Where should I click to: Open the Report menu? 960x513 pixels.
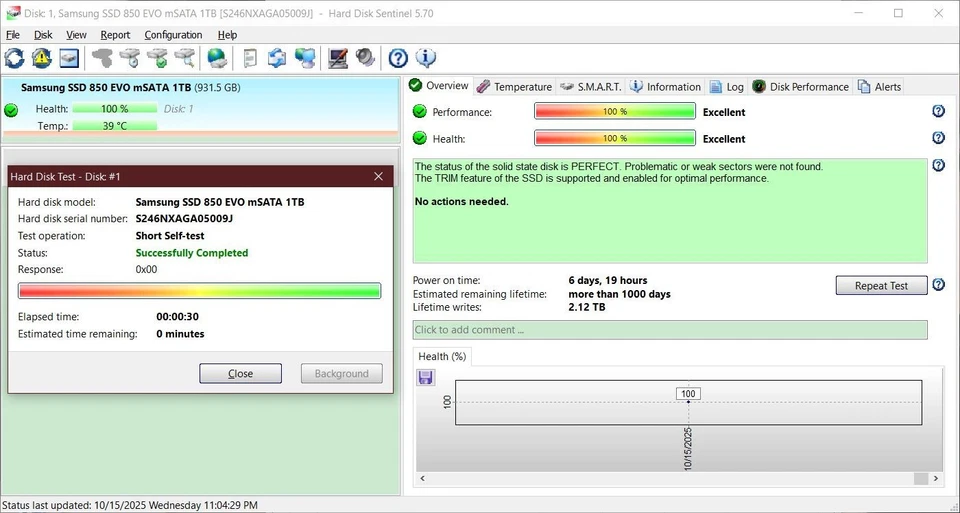point(115,35)
